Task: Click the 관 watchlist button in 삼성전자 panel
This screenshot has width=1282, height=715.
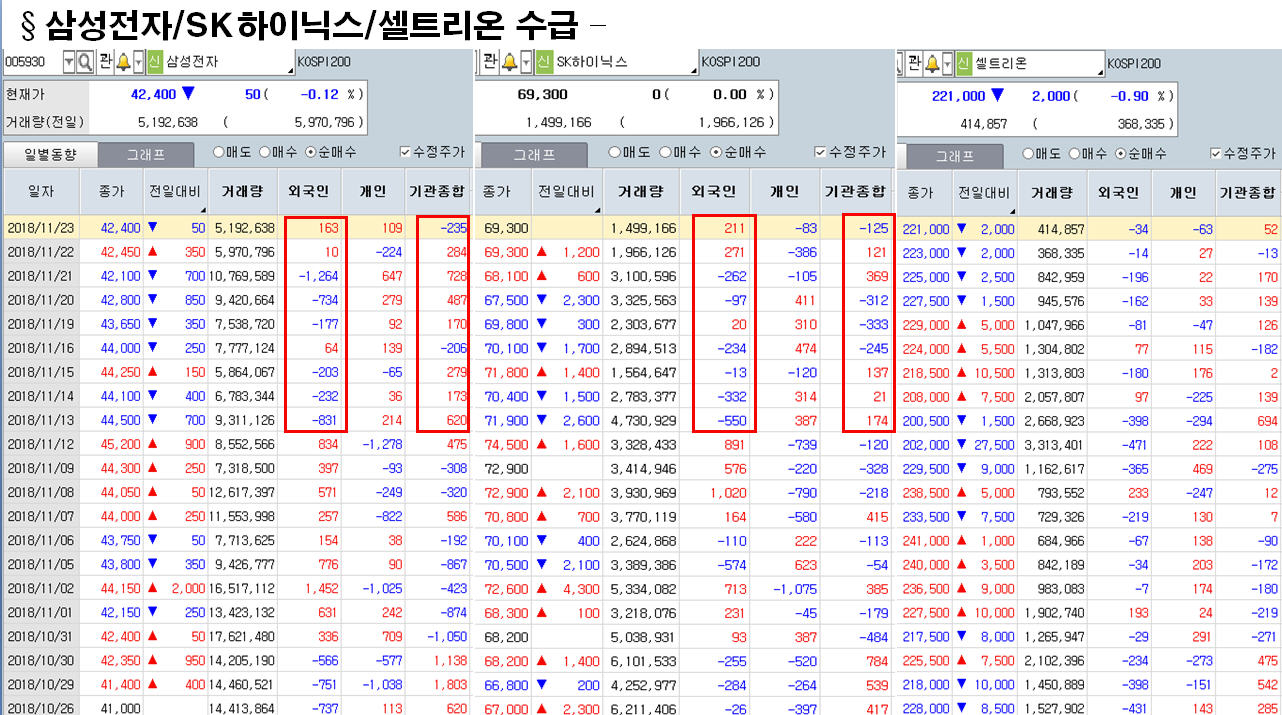Action: click(106, 62)
